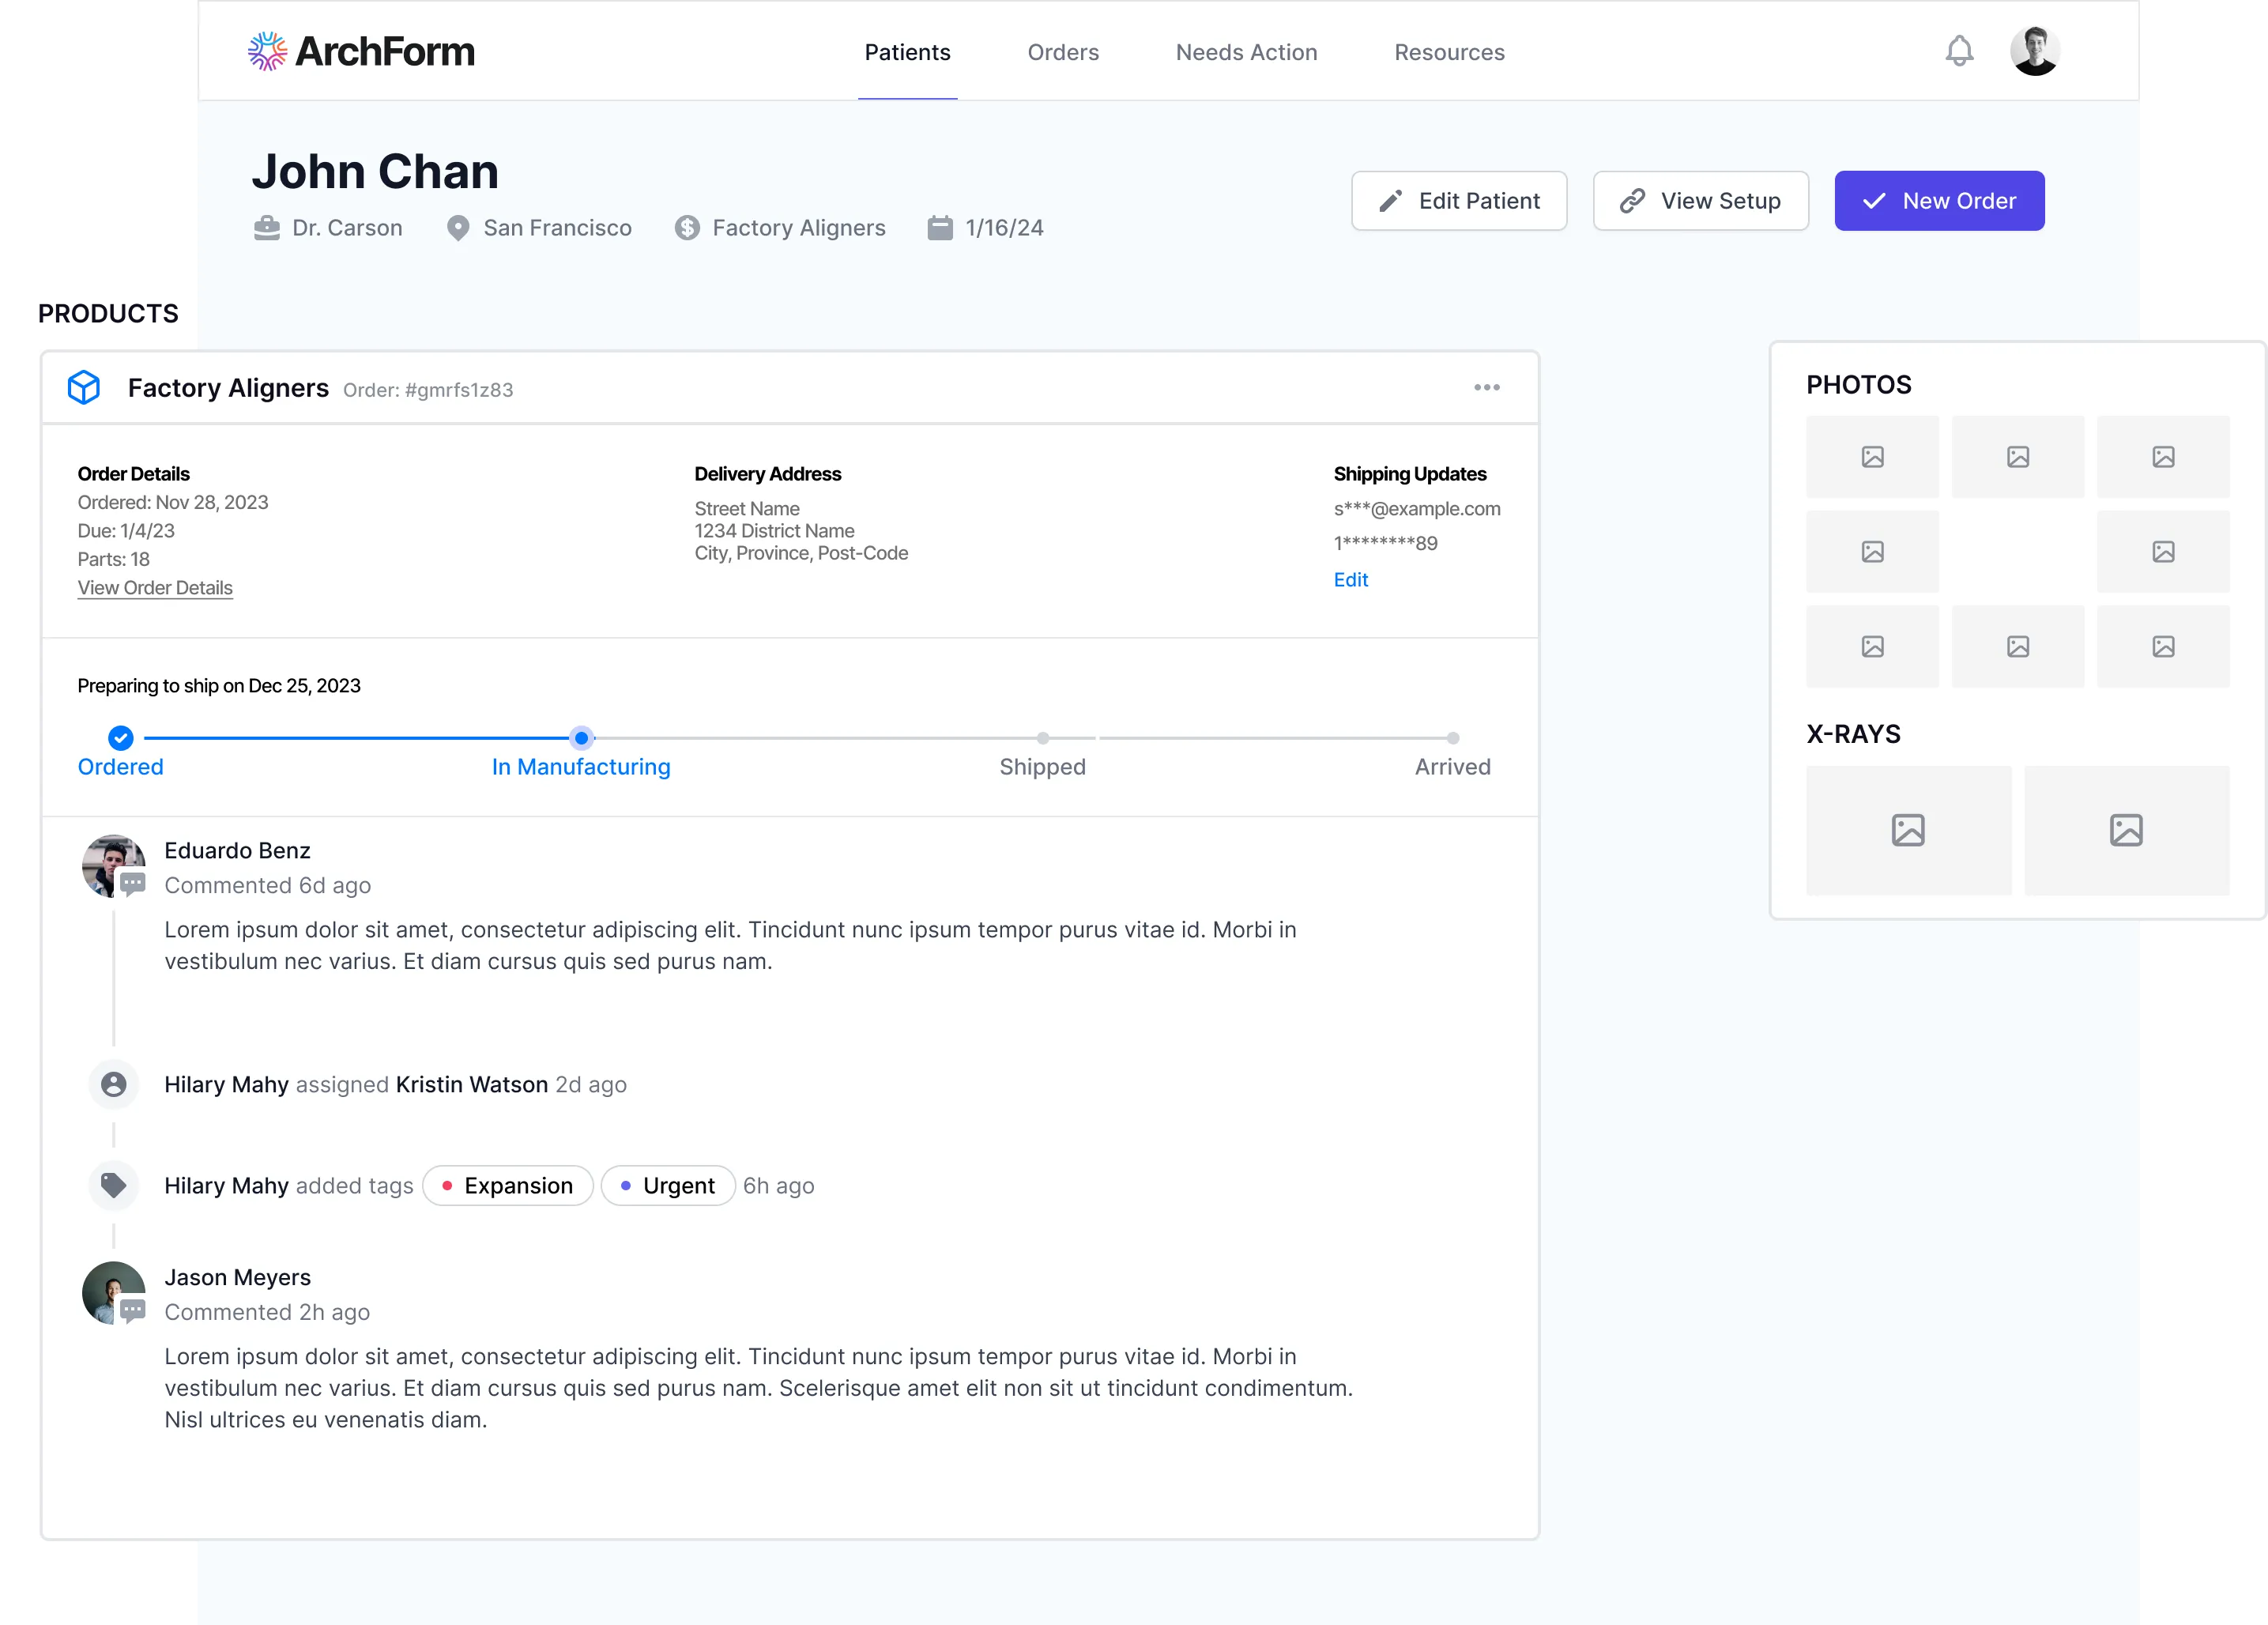
Task: Open the user profile avatar menu
Action: tap(2034, 51)
